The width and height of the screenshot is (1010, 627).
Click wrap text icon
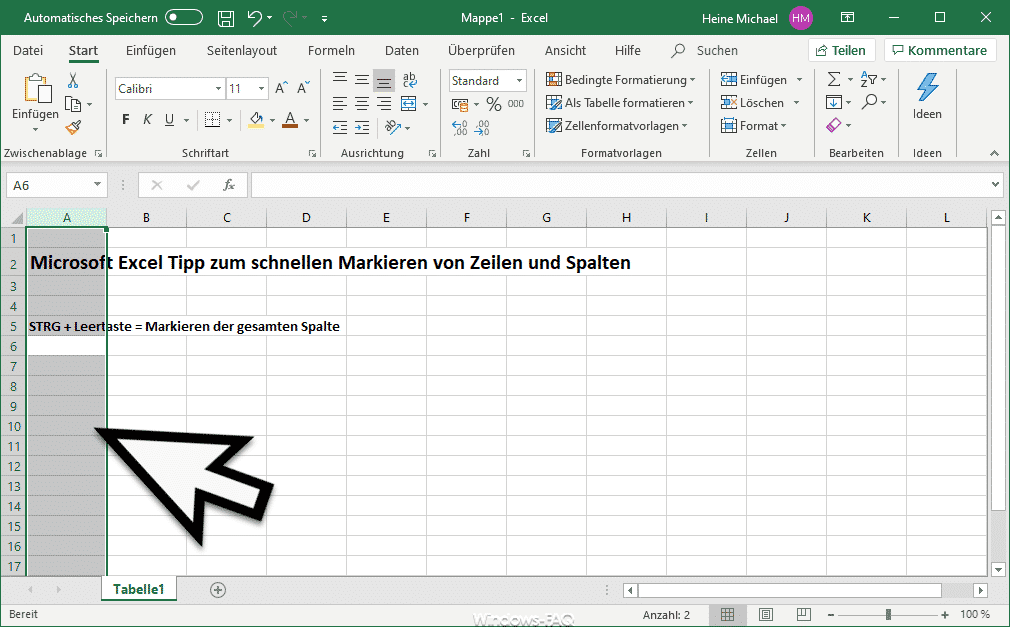(x=410, y=80)
